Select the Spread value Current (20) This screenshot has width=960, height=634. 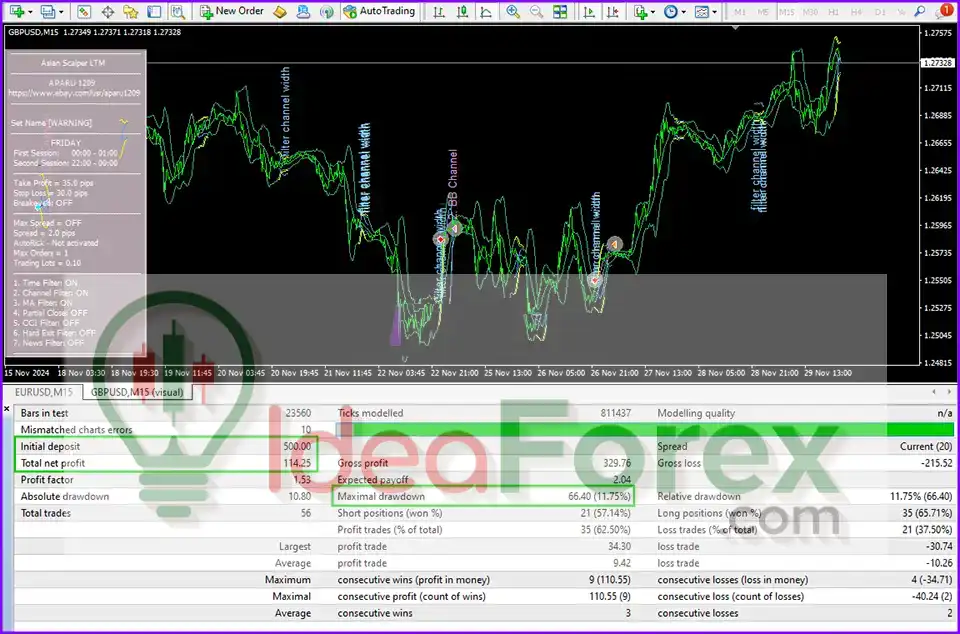coord(926,447)
